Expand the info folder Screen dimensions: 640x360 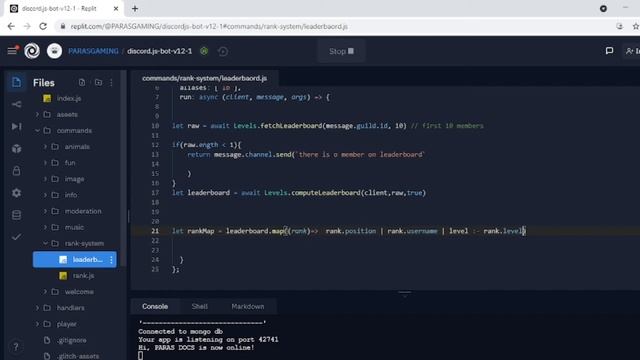[x=45, y=195]
